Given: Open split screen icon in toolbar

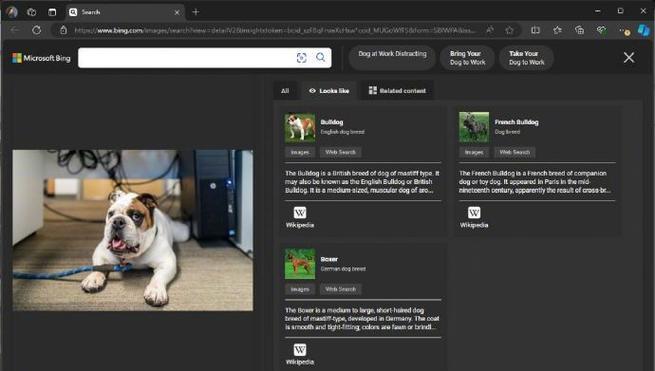Looking at the screenshot, I should tap(535, 30).
